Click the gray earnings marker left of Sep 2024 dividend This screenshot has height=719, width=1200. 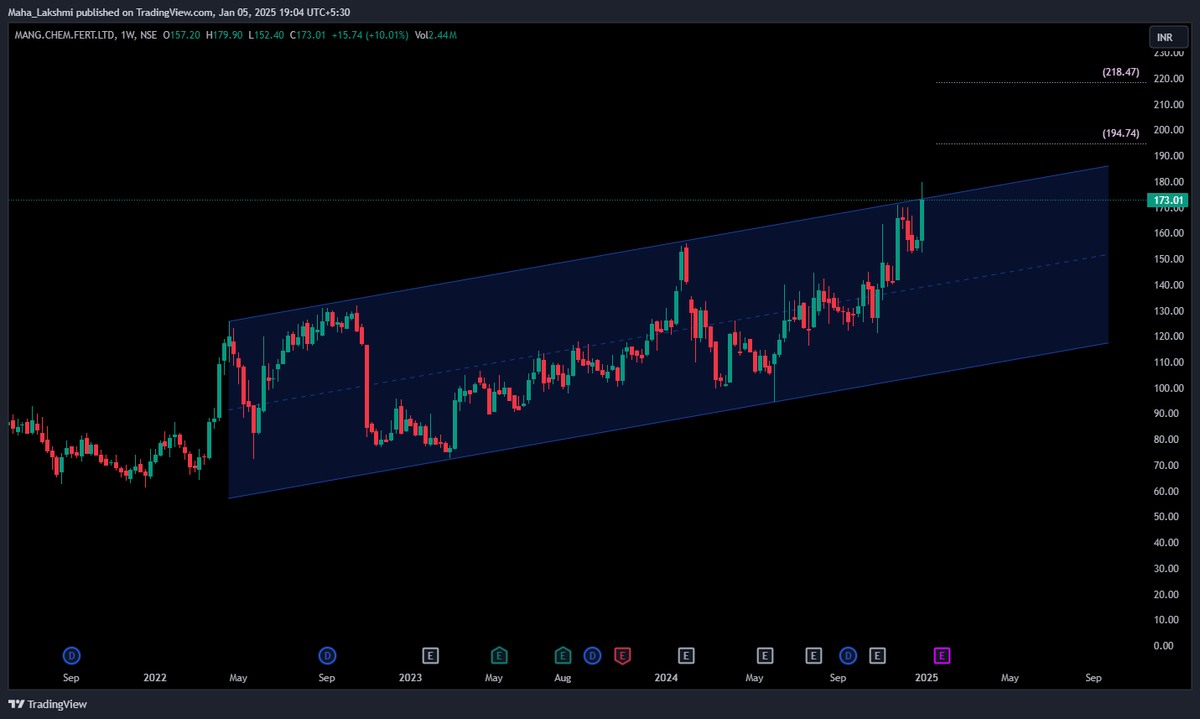pyautogui.click(x=814, y=656)
